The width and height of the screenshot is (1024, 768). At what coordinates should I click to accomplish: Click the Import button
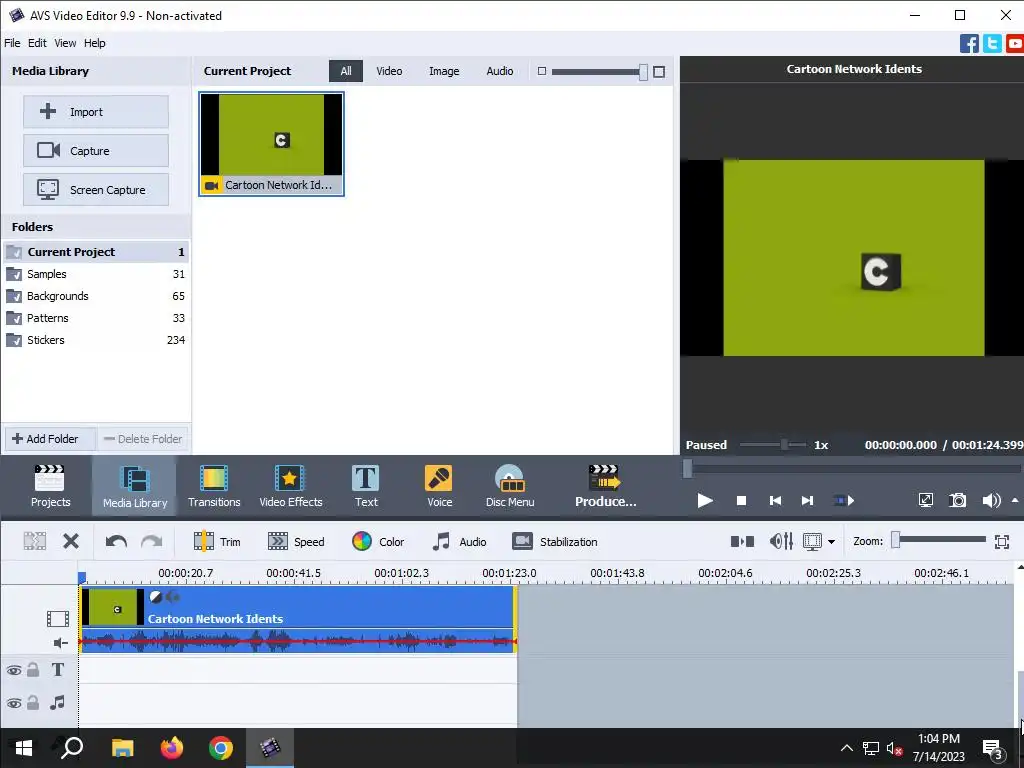click(x=96, y=112)
